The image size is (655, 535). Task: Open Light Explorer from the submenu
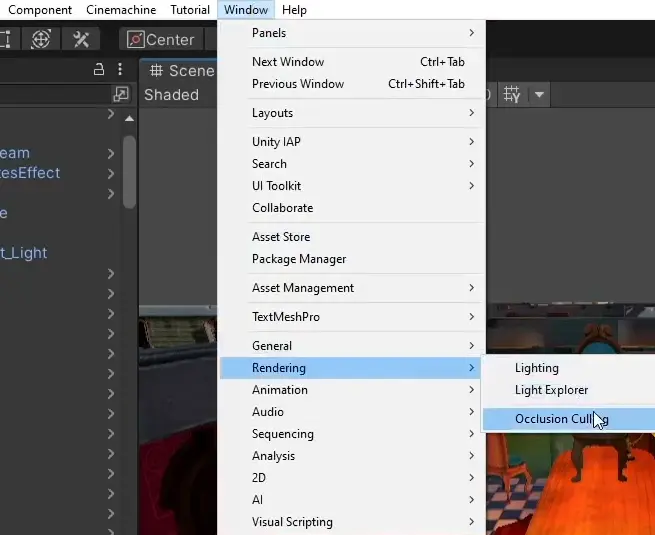[x=551, y=390]
